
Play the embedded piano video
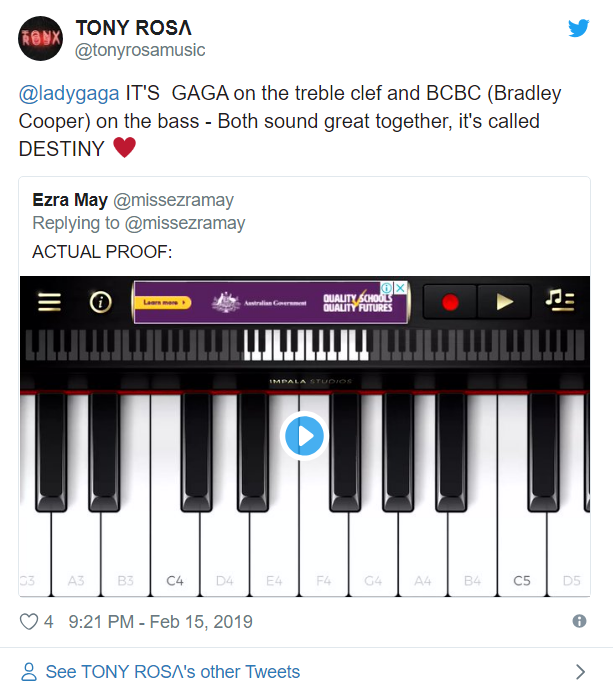[304, 436]
